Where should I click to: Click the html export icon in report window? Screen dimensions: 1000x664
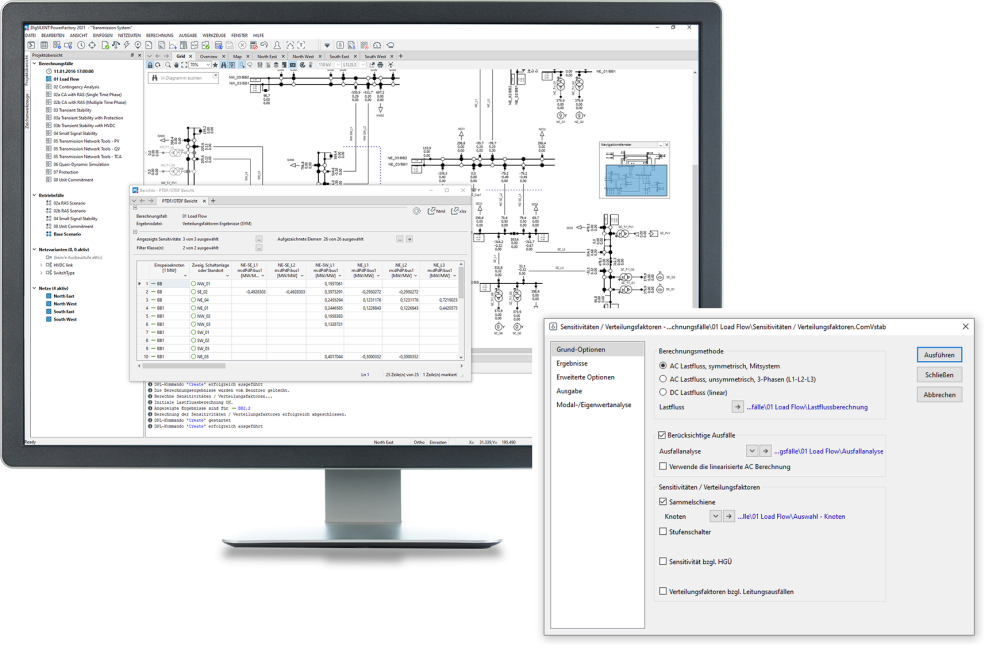(436, 210)
